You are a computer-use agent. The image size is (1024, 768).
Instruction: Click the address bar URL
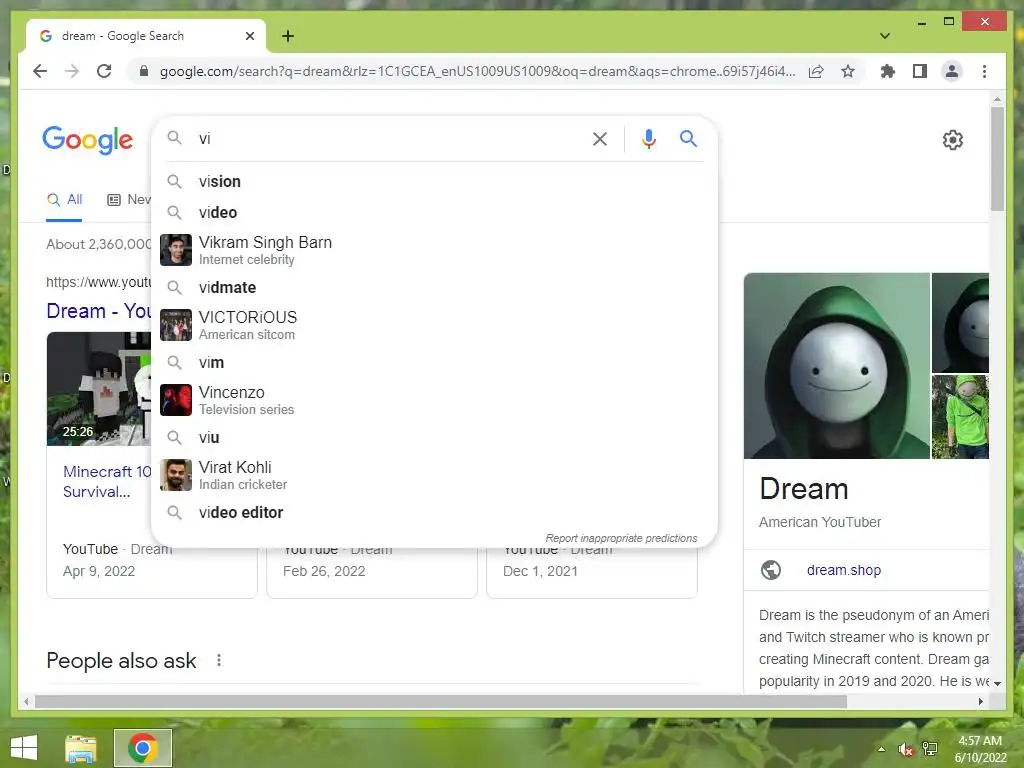[477, 71]
